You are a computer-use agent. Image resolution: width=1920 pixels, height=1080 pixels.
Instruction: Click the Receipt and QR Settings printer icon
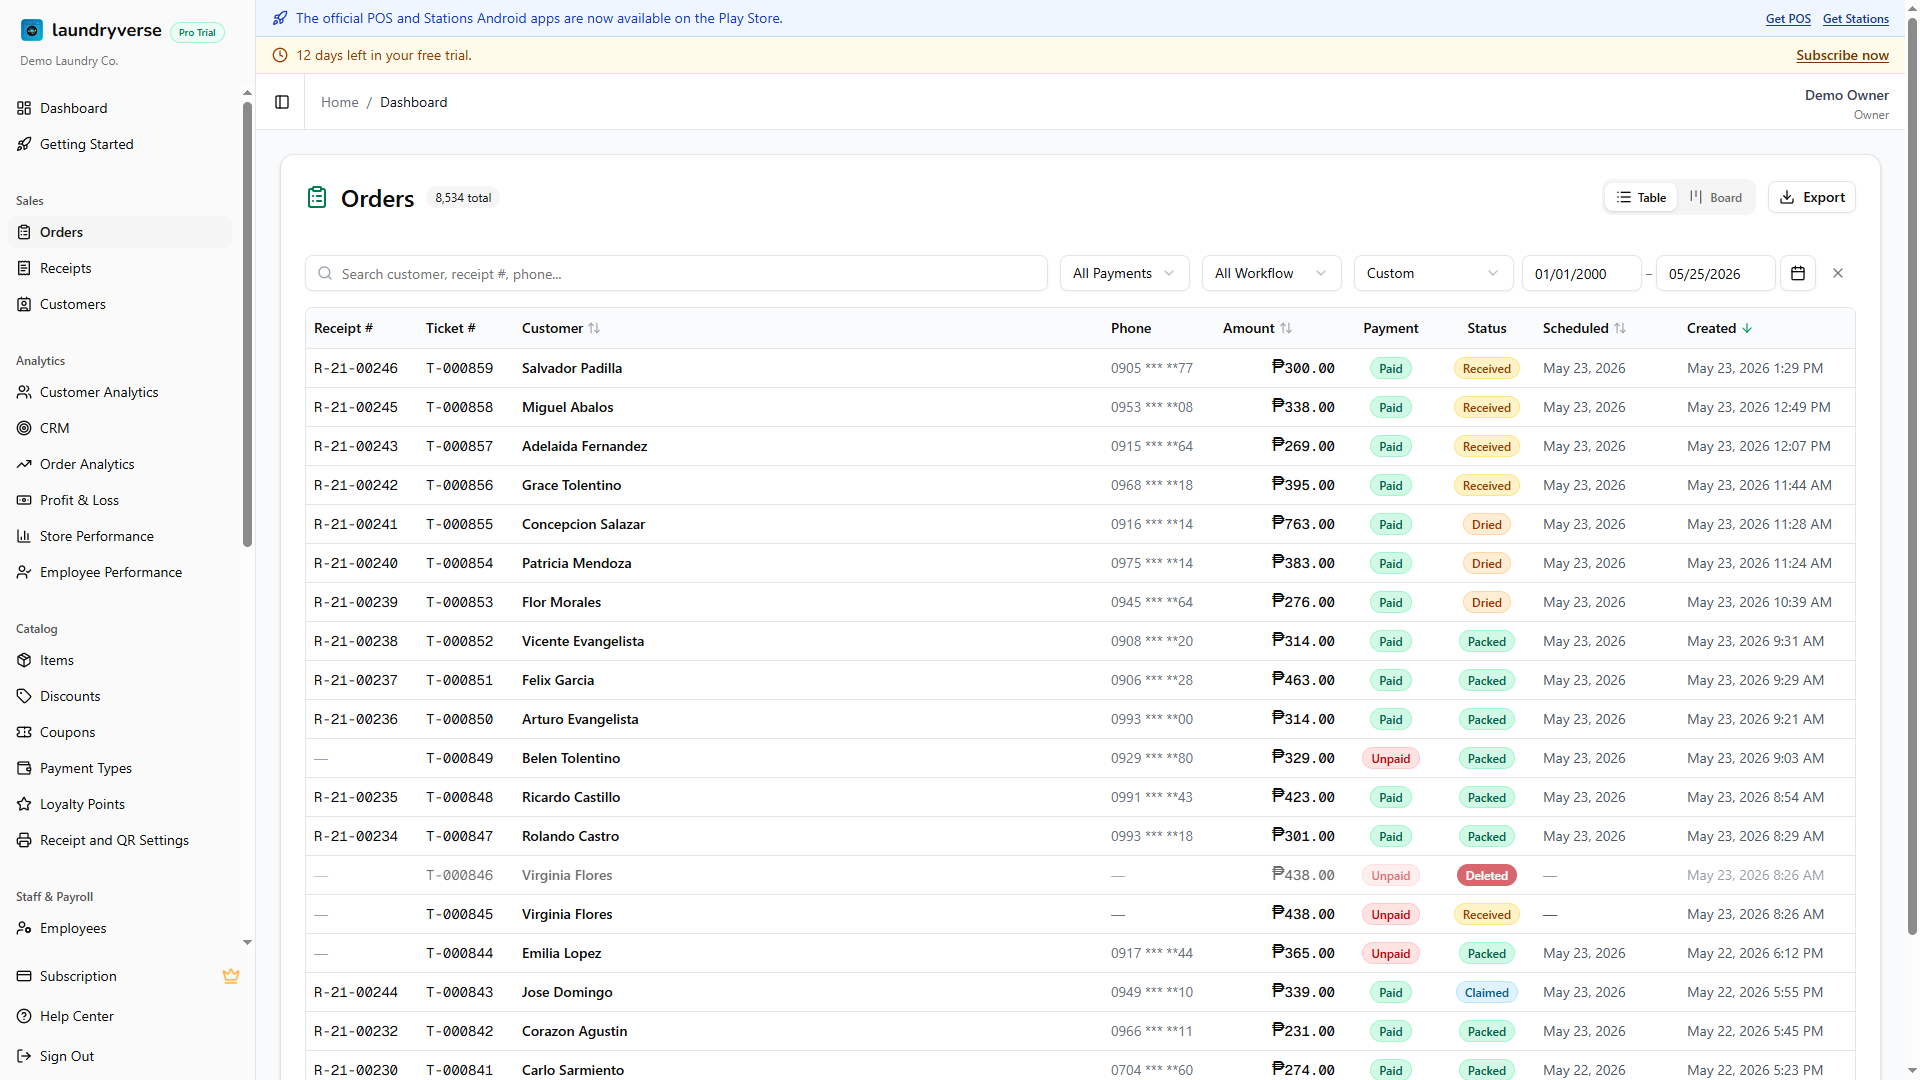click(24, 840)
